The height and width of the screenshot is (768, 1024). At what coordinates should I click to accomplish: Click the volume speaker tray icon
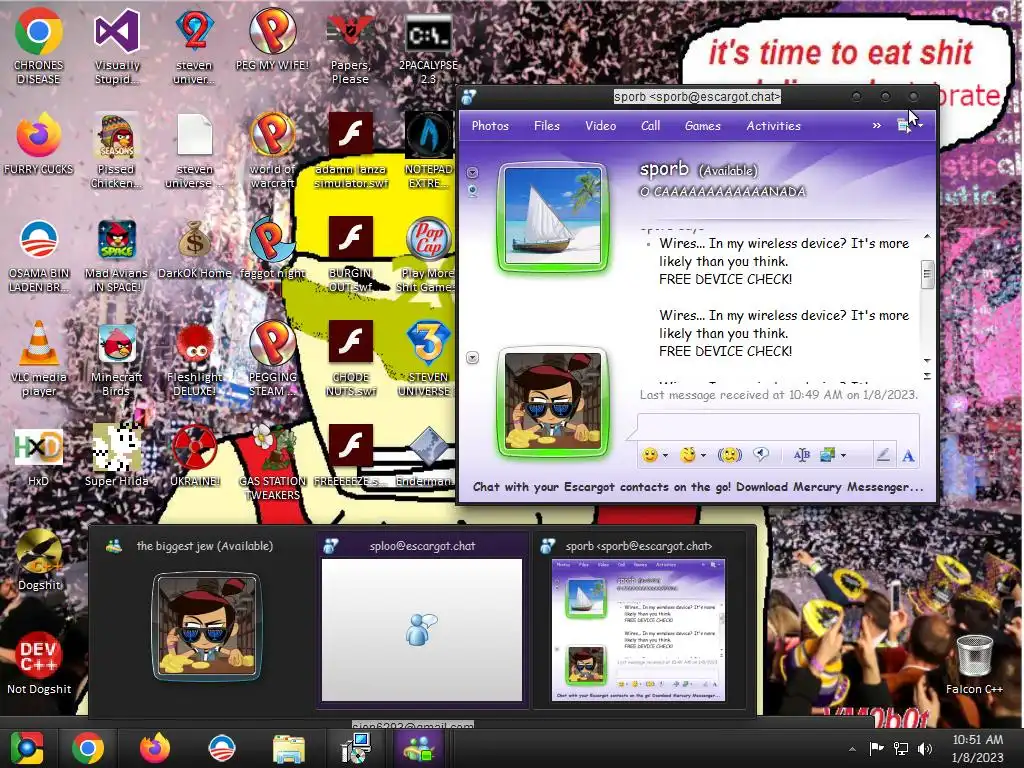click(x=925, y=749)
